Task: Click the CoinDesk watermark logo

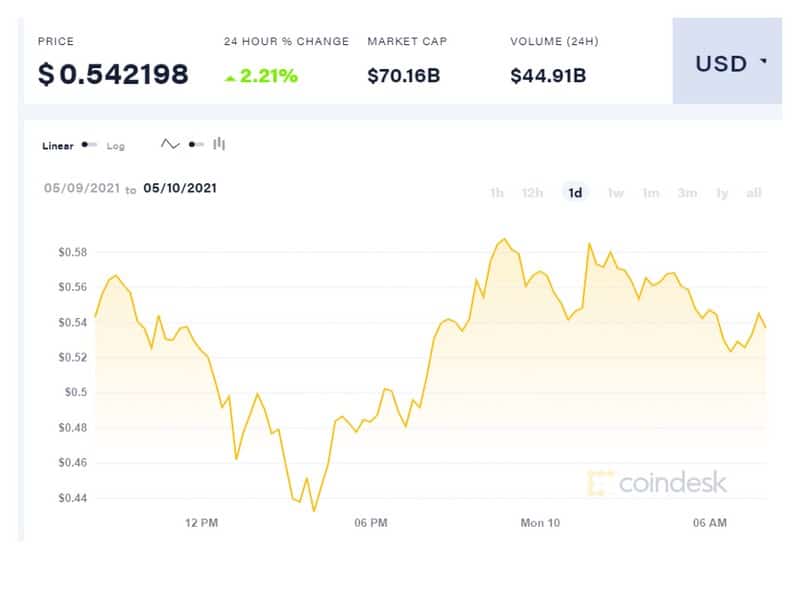Action: pos(657,483)
